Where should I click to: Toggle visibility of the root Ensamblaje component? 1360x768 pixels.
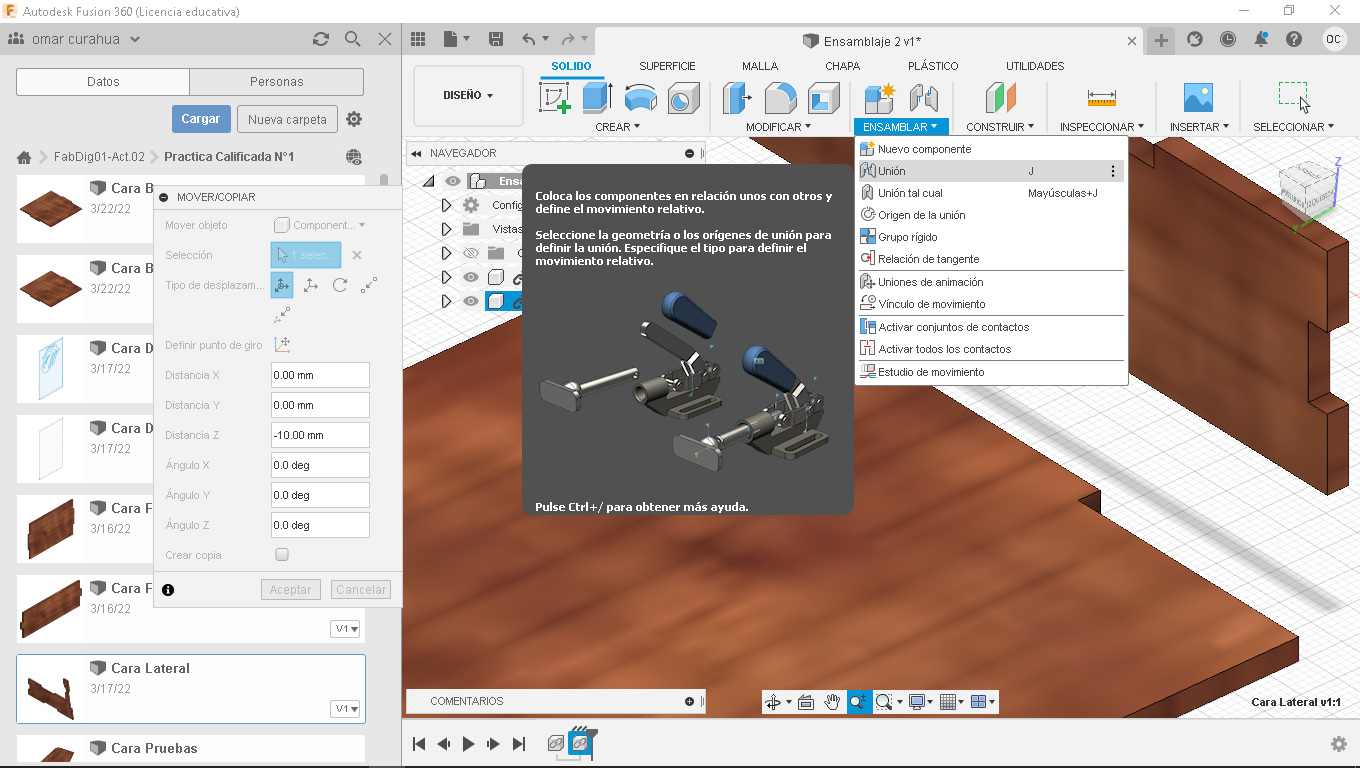coord(454,181)
